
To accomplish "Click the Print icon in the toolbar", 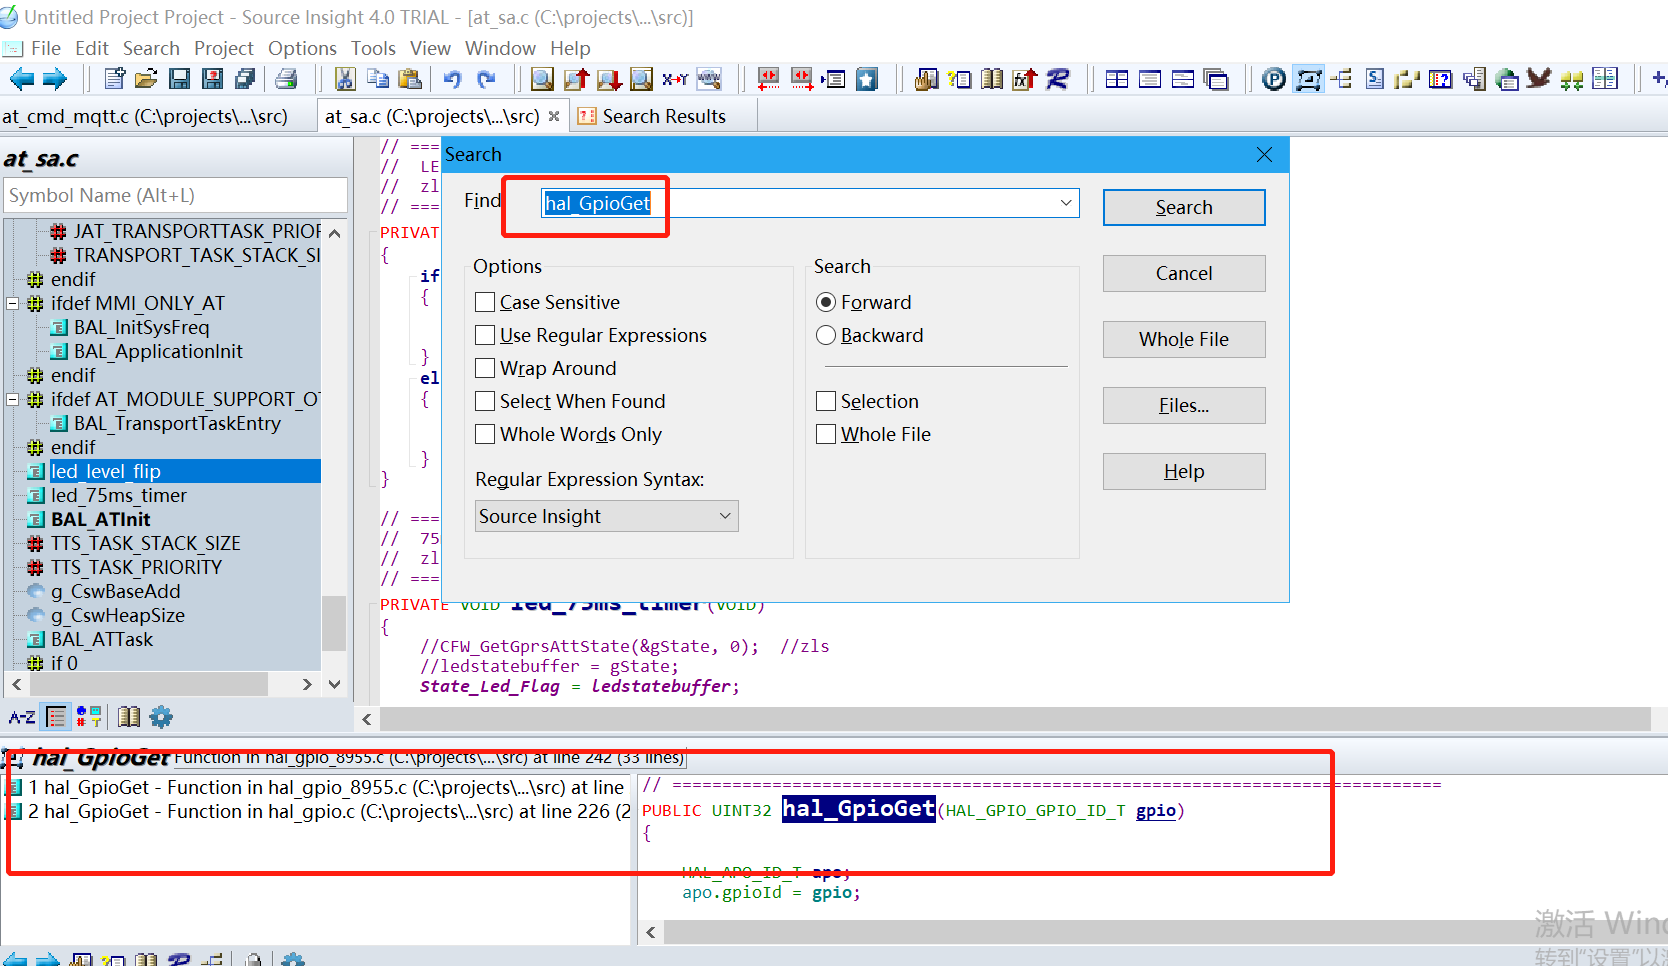I will pyautogui.click(x=286, y=79).
